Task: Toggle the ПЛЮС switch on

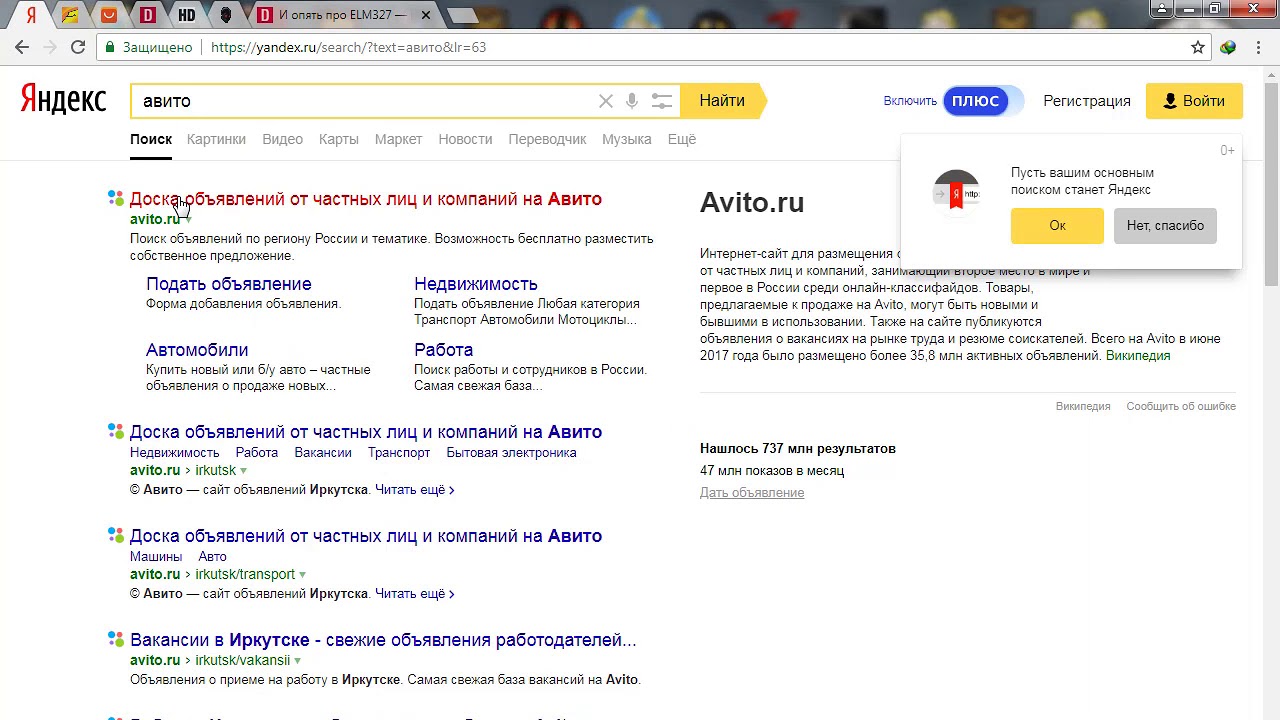Action: [x=983, y=101]
